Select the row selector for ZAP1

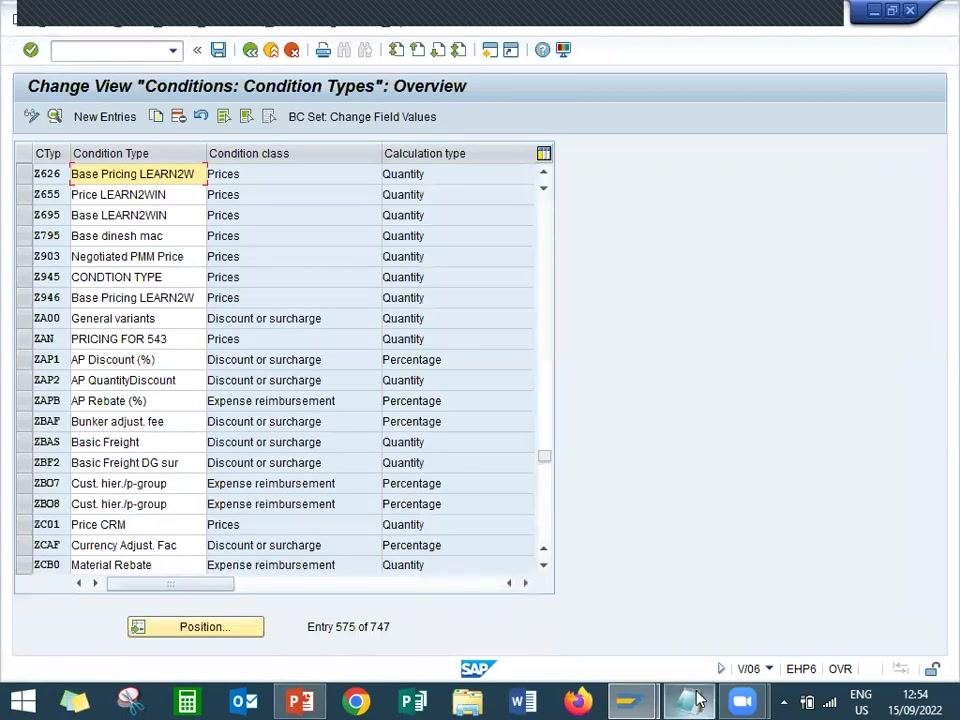click(24, 359)
